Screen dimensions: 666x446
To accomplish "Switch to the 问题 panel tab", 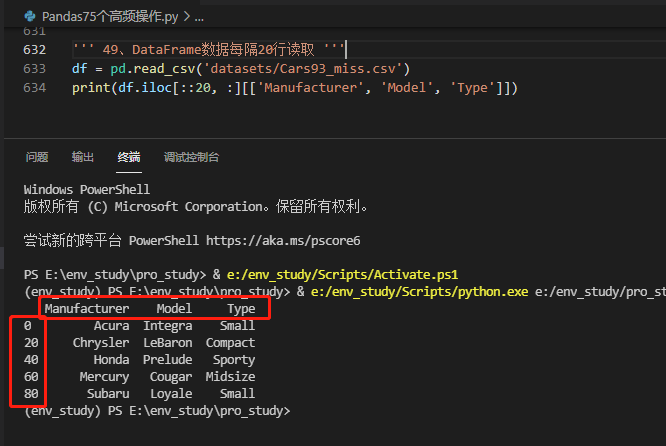I will [37, 157].
